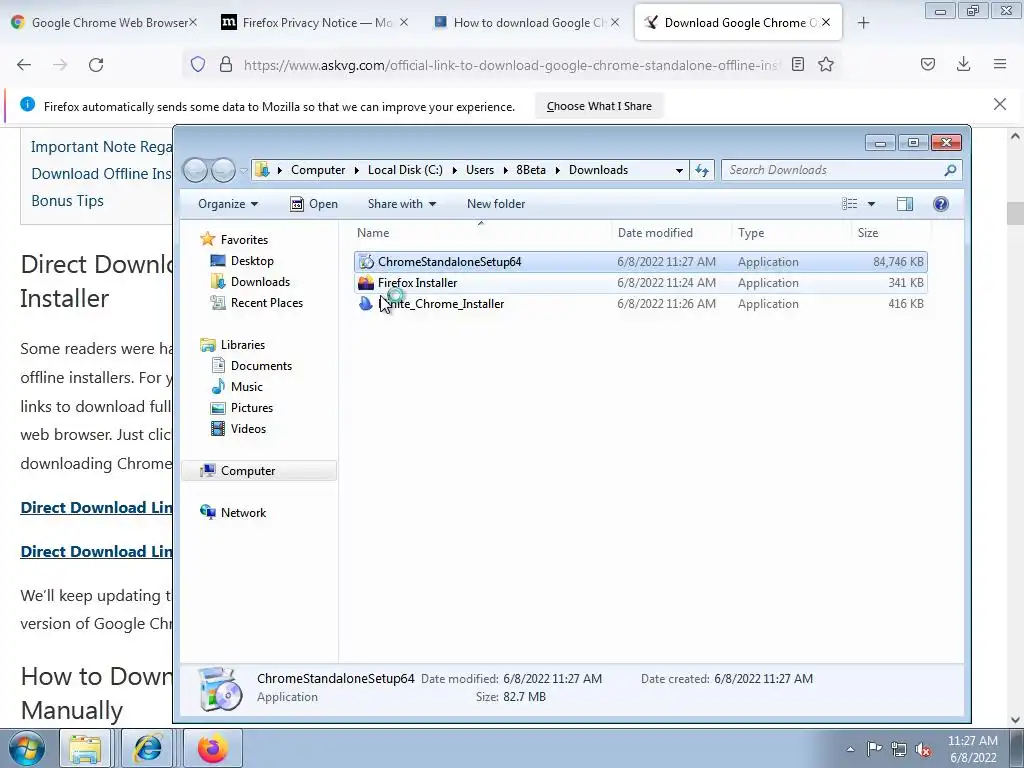Select ChromeStandaloneSetup64 file
This screenshot has height=768, width=1024.
click(640, 262)
